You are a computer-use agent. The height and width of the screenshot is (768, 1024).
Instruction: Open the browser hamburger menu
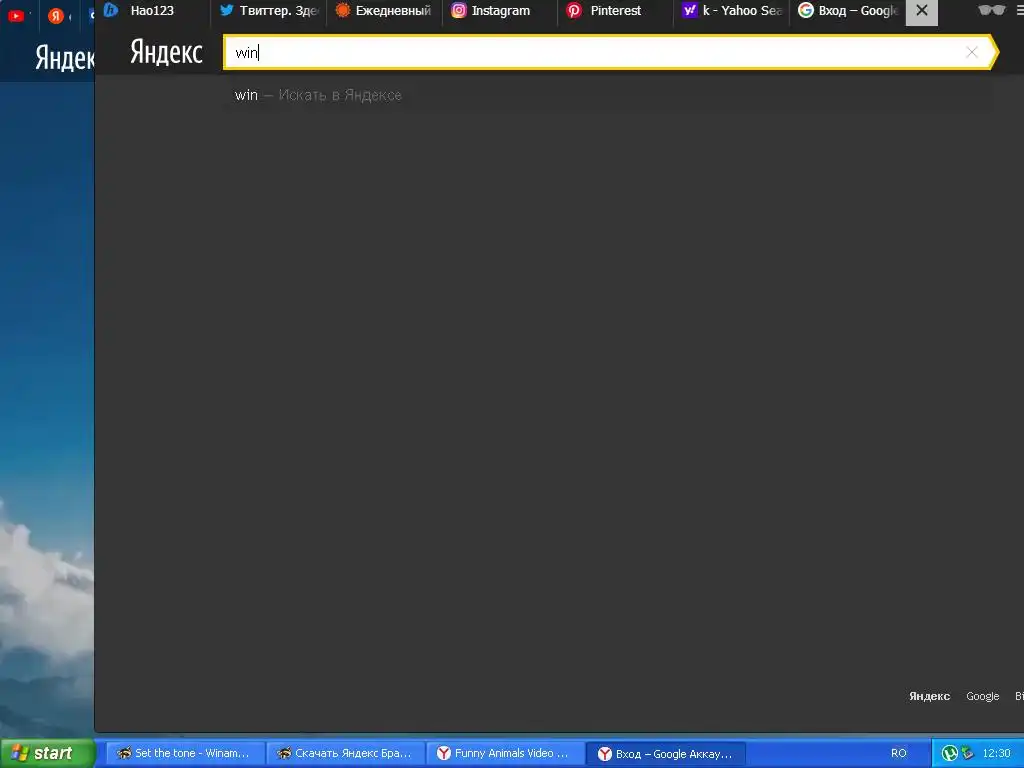click(x=1019, y=10)
